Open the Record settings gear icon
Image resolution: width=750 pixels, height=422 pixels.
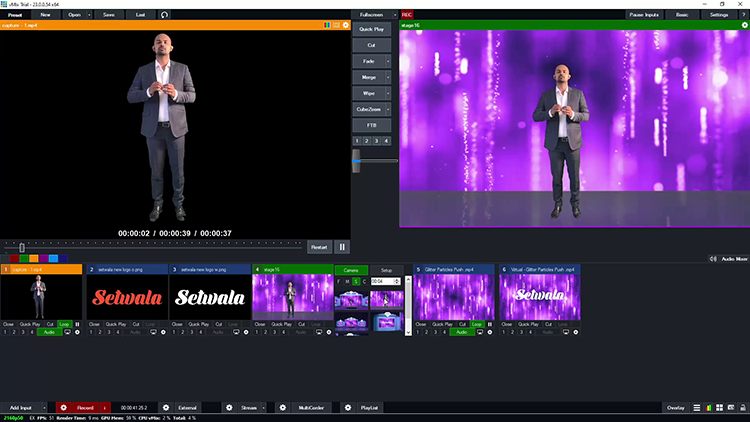click(63, 408)
